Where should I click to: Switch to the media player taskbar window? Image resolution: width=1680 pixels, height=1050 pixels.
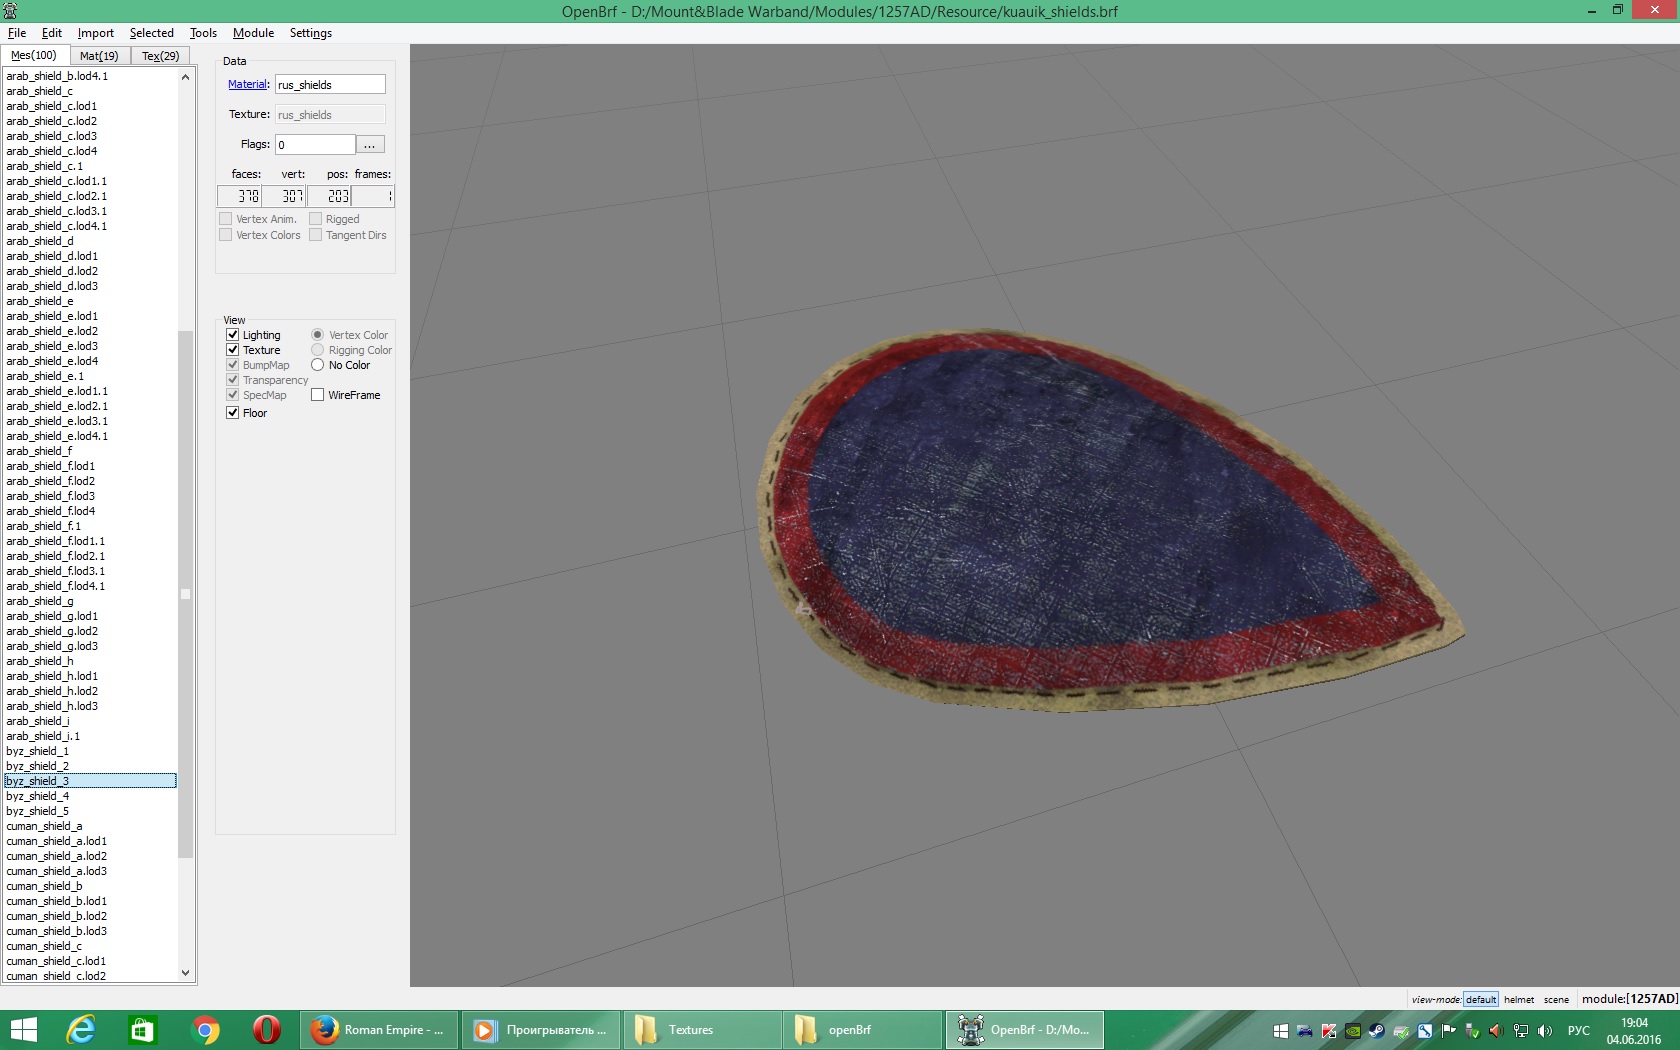(541, 1030)
